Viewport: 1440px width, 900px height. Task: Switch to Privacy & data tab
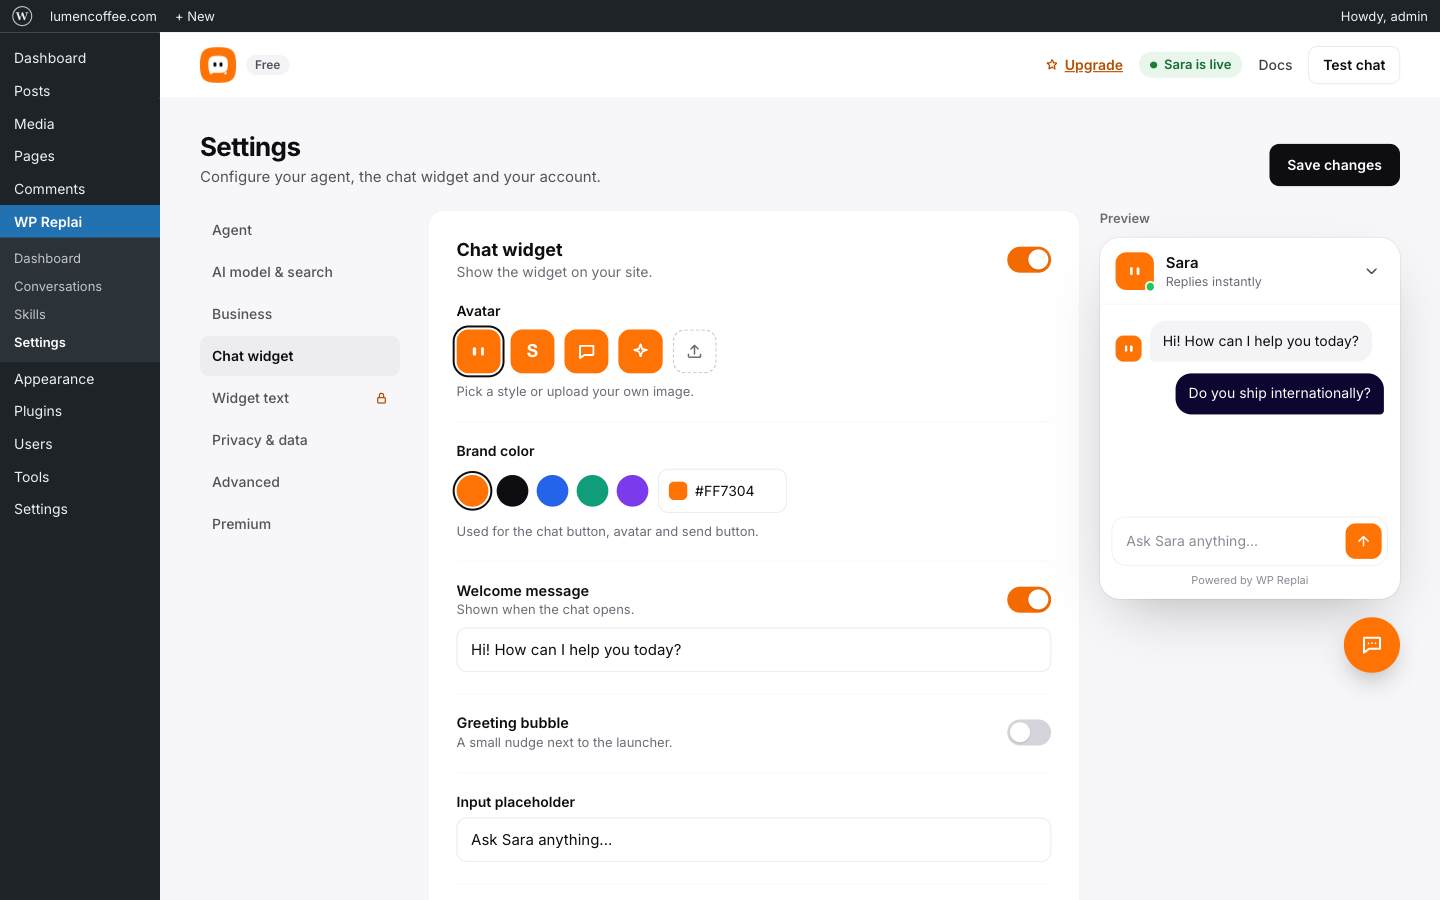point(300,440)
